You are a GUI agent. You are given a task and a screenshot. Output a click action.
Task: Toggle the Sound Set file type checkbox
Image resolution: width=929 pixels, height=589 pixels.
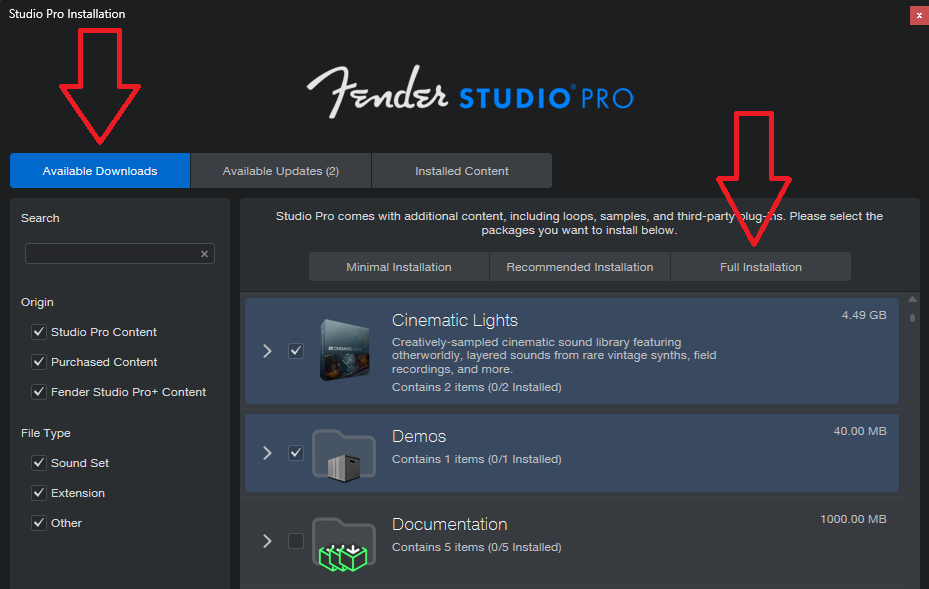coord(39,463)
